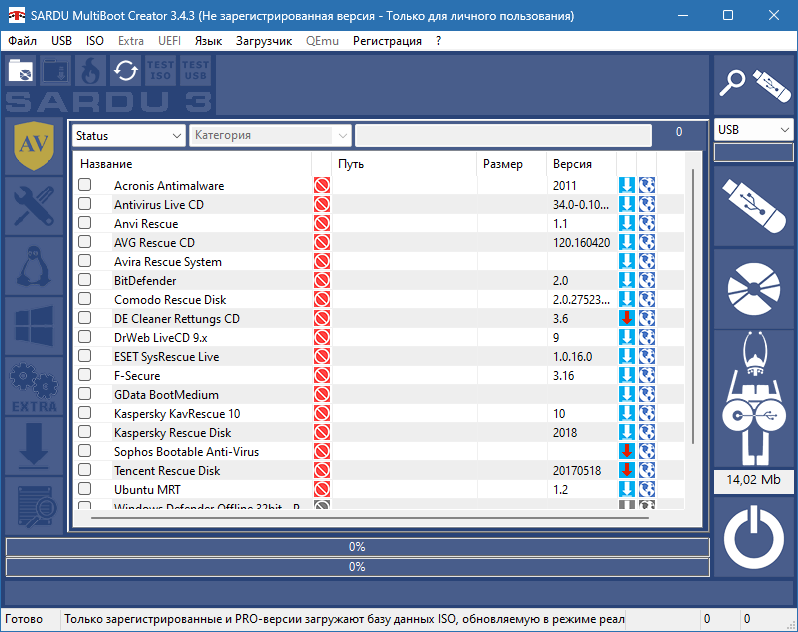Open the ? help menu

439,41
